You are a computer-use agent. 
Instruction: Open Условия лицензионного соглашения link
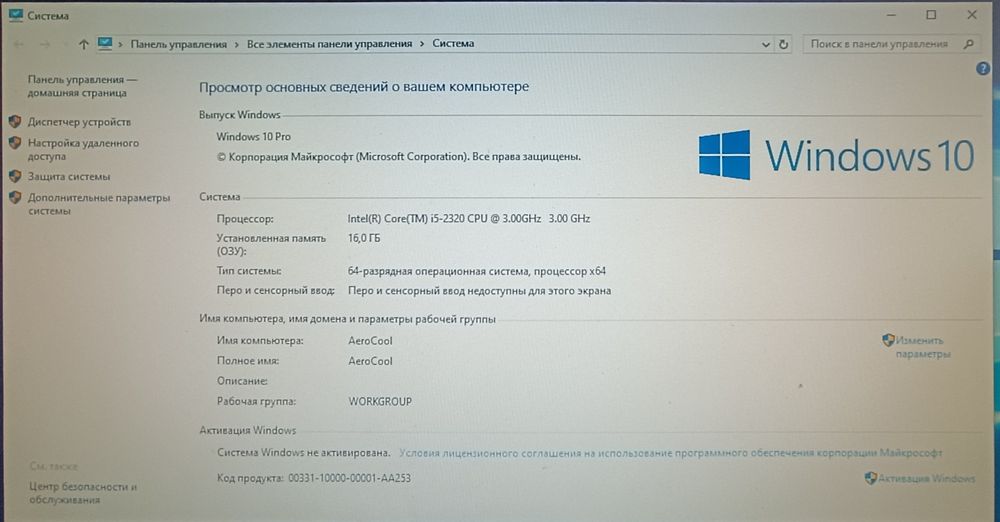[671, 453]
